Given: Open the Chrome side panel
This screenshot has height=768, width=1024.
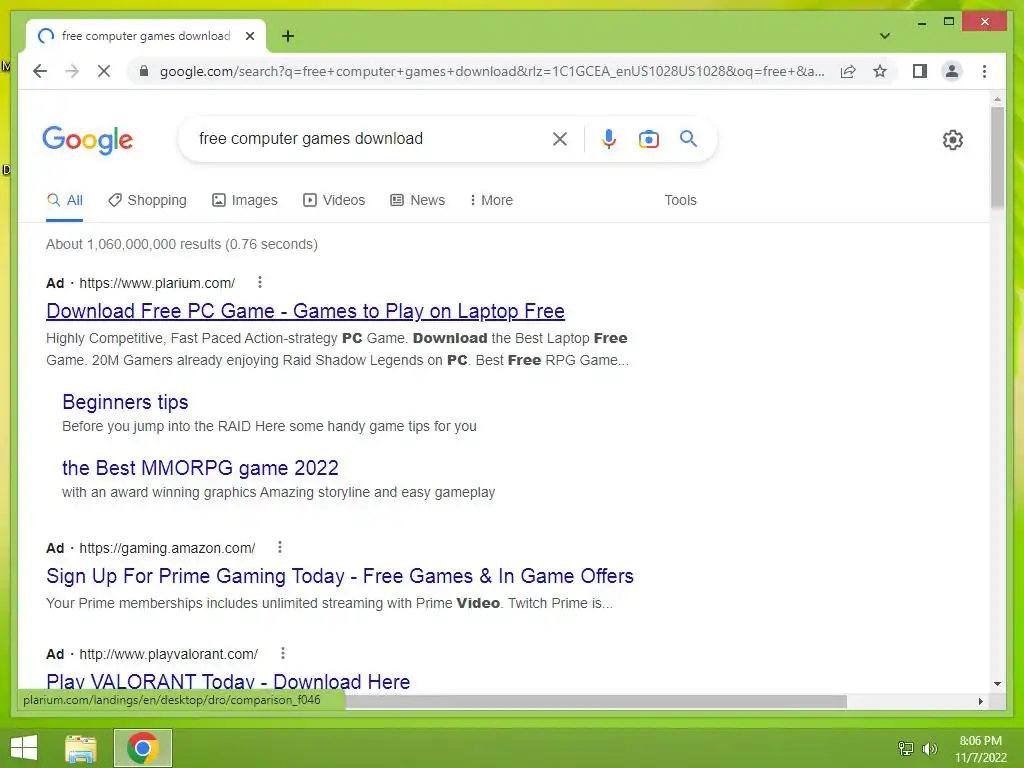Looking at the screenshot, I should coord(920,71).
